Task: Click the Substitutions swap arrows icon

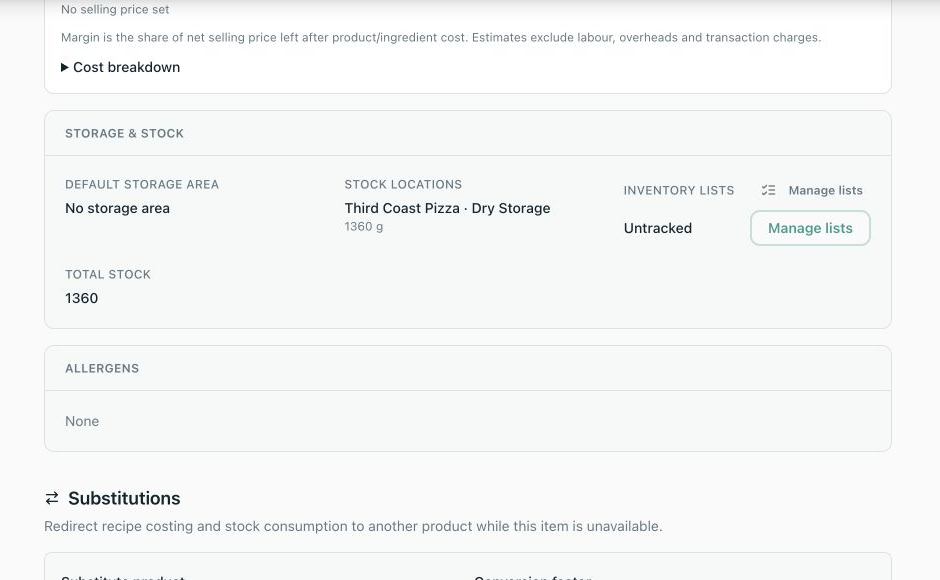Action: click(x=52, y=498)
